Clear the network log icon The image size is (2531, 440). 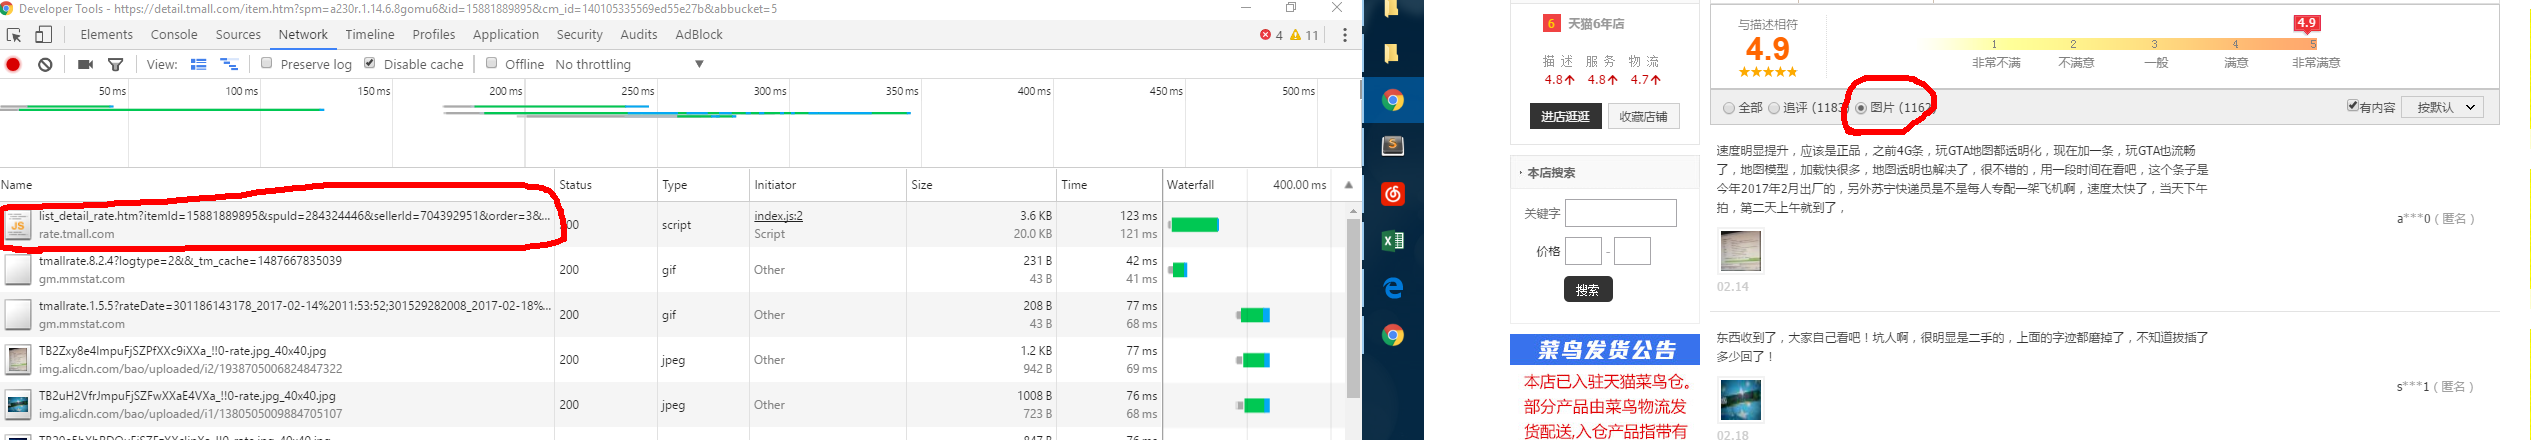45,65
